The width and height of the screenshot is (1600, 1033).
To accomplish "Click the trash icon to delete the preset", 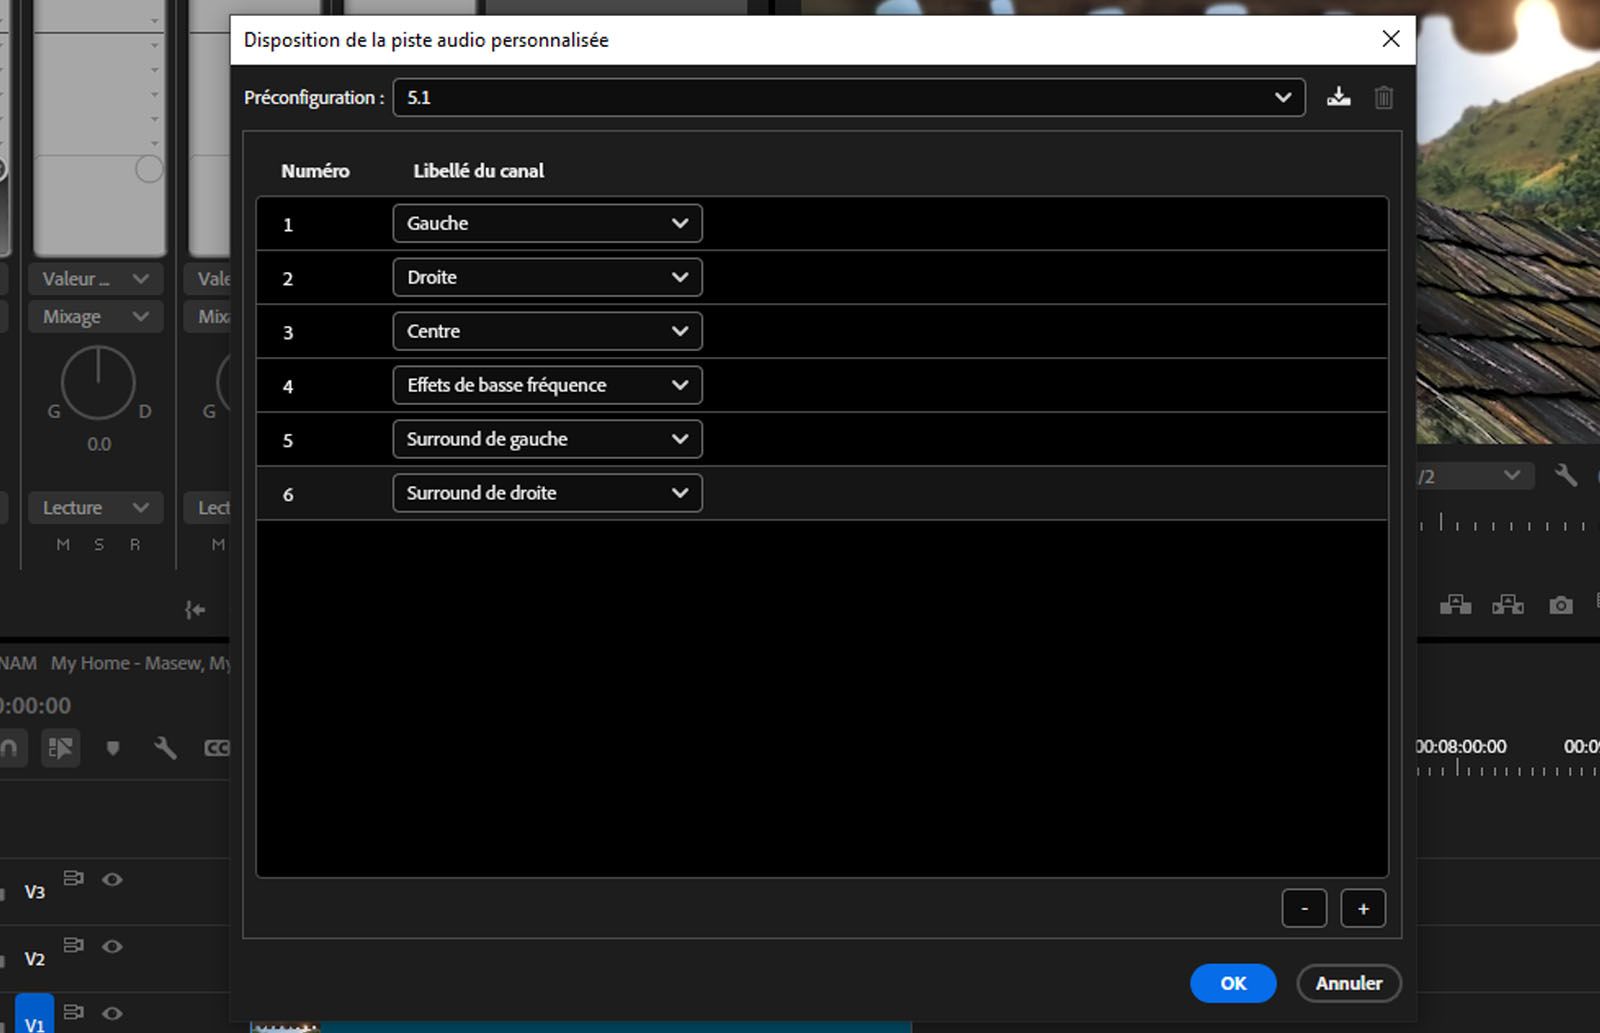I will click(1384, 97).
